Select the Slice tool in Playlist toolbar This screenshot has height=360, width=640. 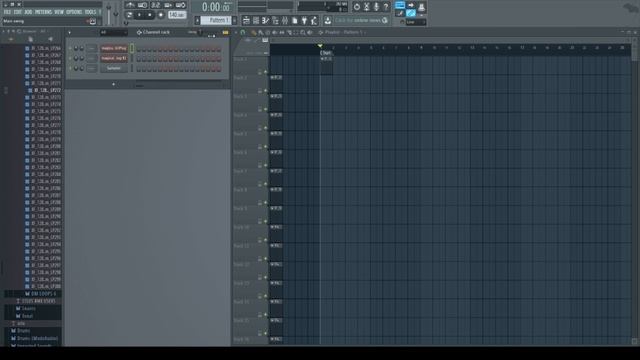[x=288, y=32]
